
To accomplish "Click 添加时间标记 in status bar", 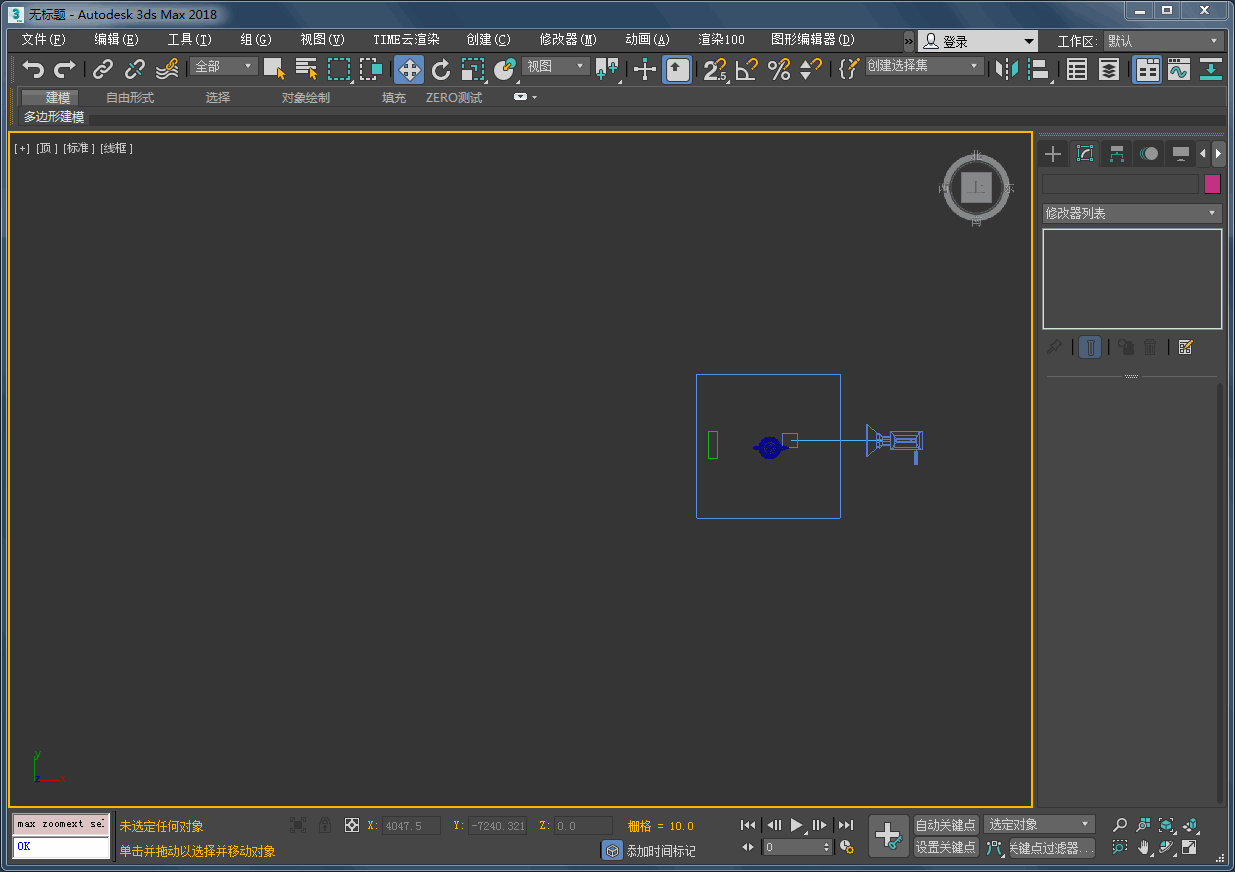I will pyautogui.click(x=660, y=851).
